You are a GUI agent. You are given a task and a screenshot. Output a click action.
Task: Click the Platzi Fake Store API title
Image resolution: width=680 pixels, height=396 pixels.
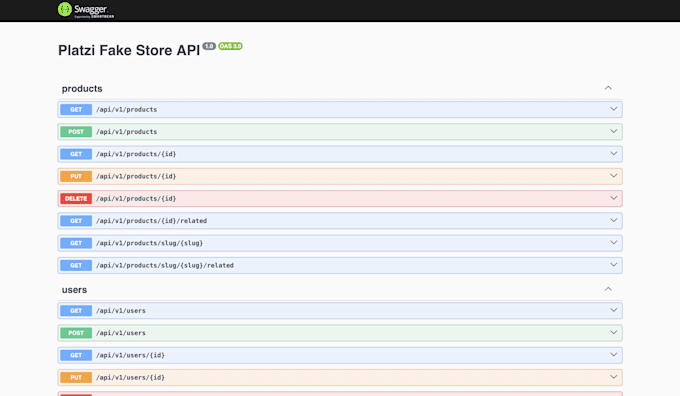point(129,50)
